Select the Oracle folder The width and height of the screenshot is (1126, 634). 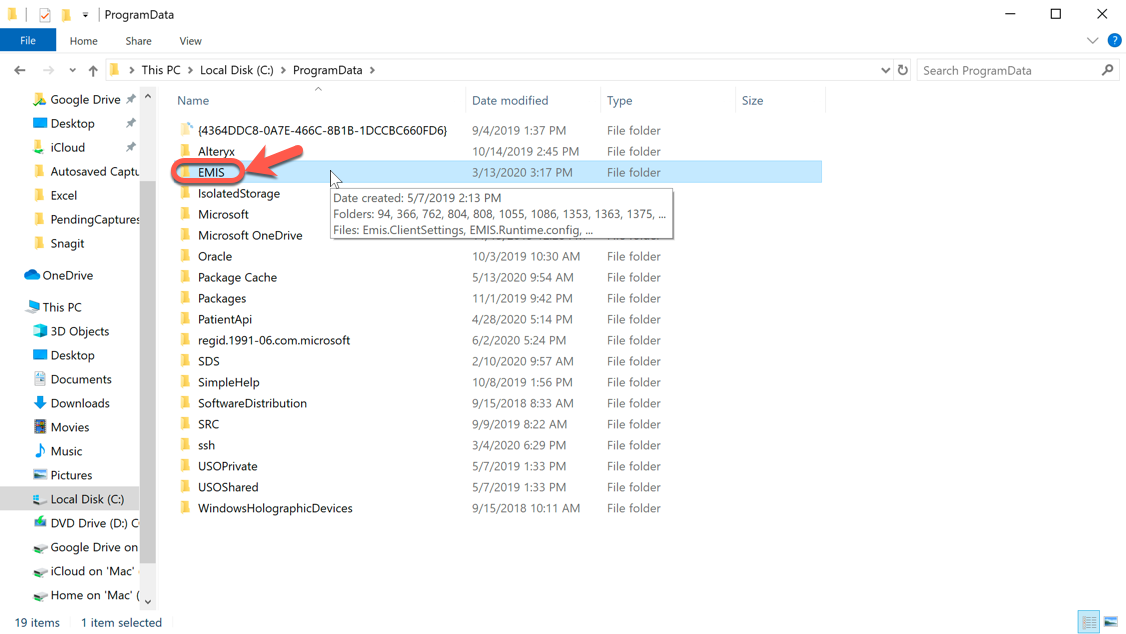point(215,256)
